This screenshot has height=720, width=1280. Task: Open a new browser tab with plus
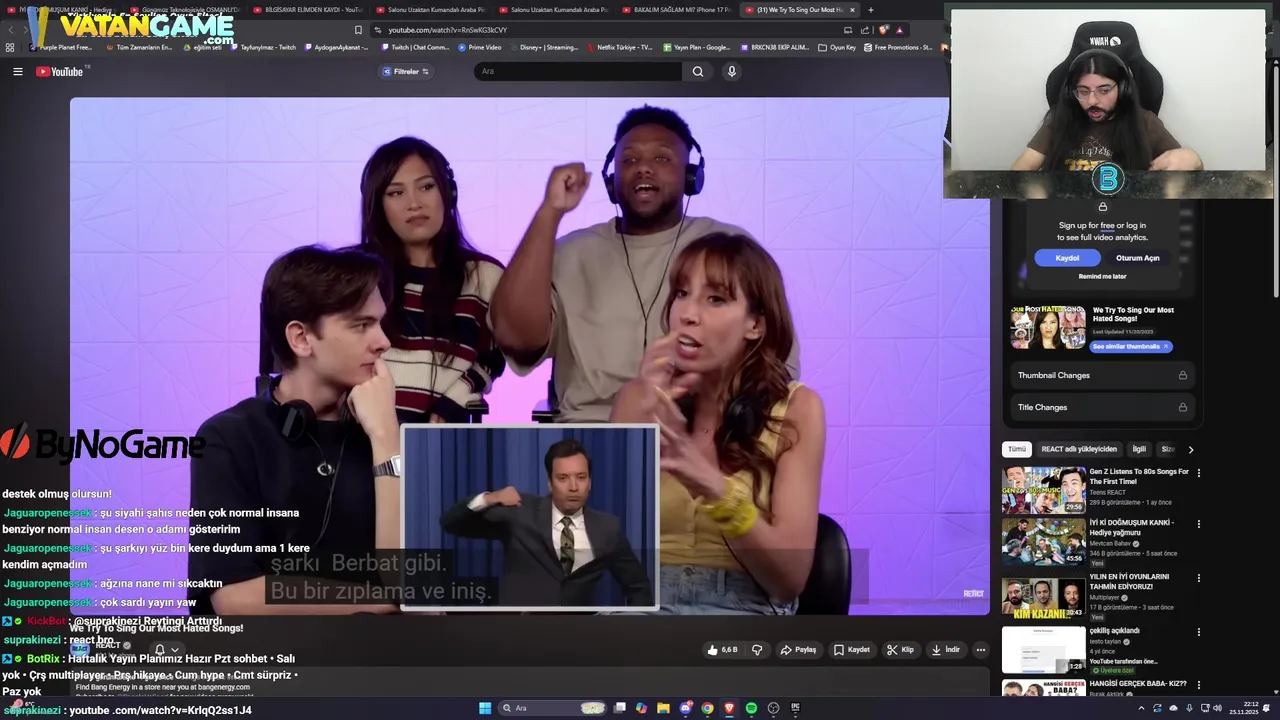coord(870,10)
